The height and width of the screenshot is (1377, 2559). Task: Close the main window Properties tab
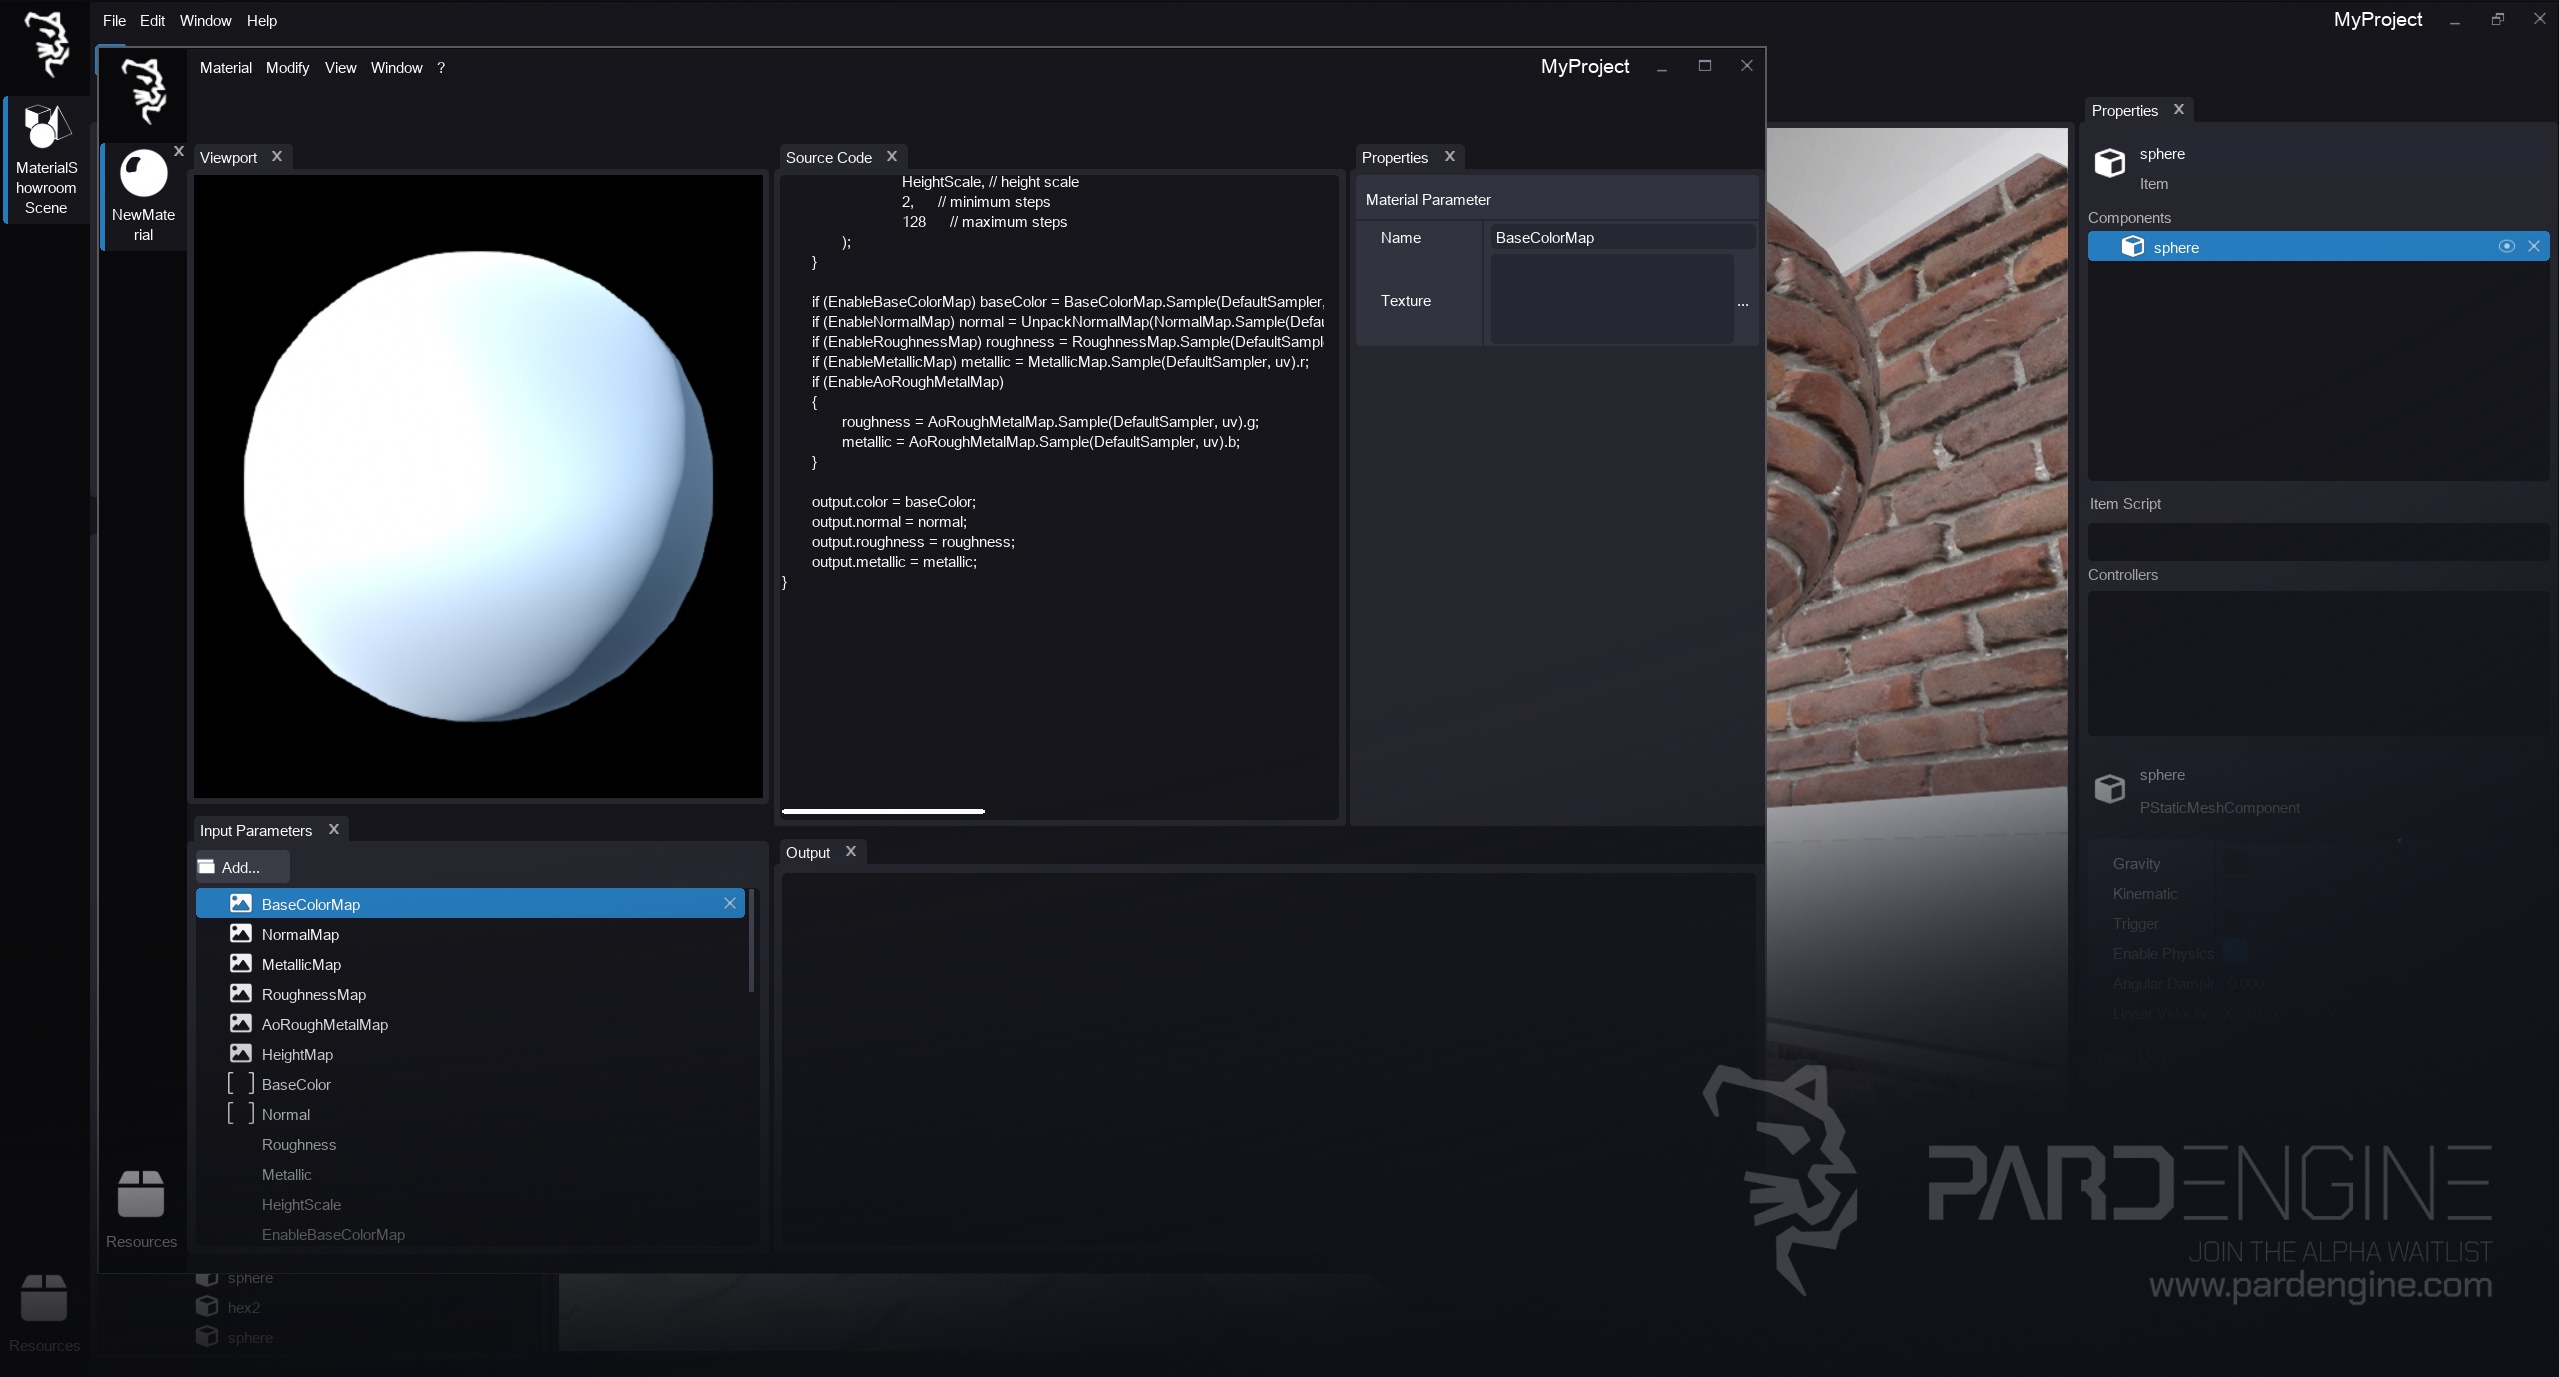2179,109
